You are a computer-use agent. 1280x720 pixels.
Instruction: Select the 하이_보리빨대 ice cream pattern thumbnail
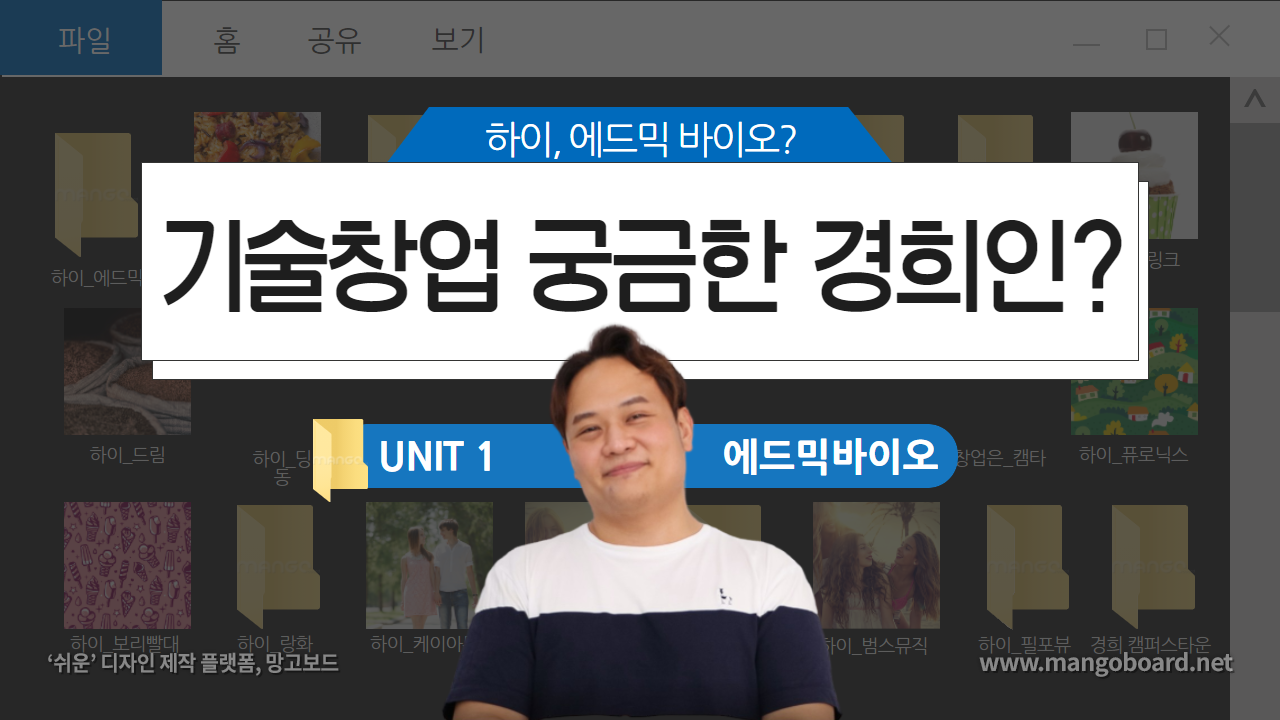127,565
